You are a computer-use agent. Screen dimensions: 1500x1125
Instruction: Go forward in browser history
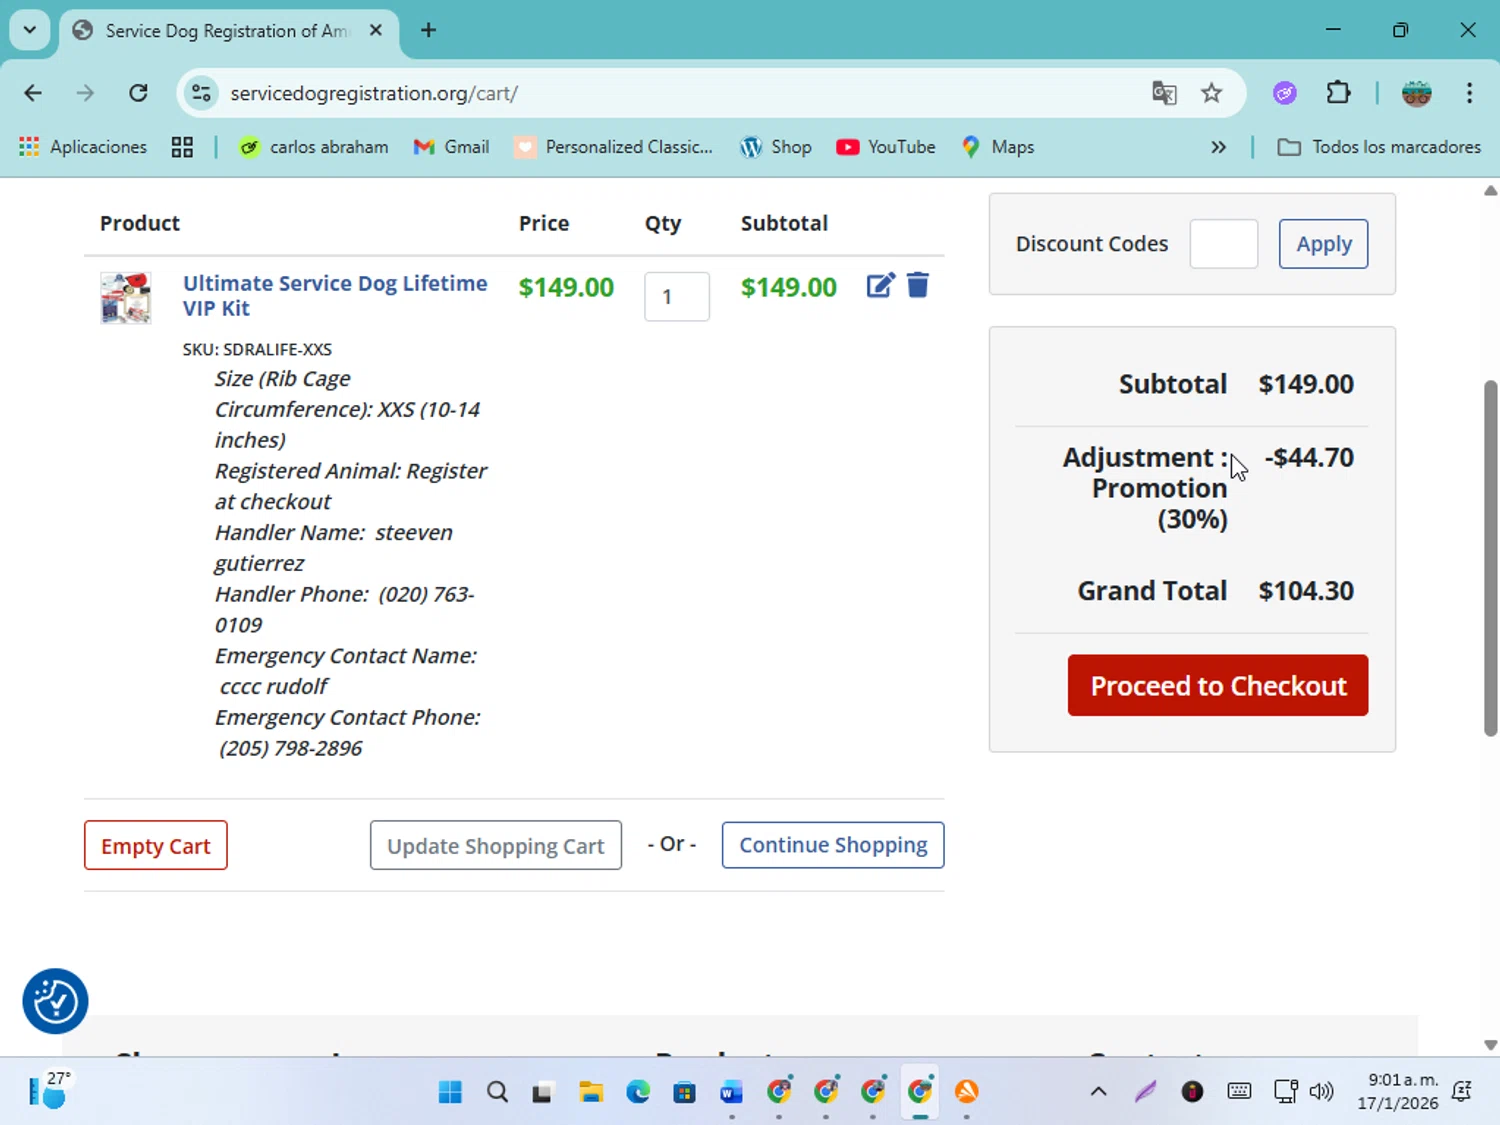[85, 93]
